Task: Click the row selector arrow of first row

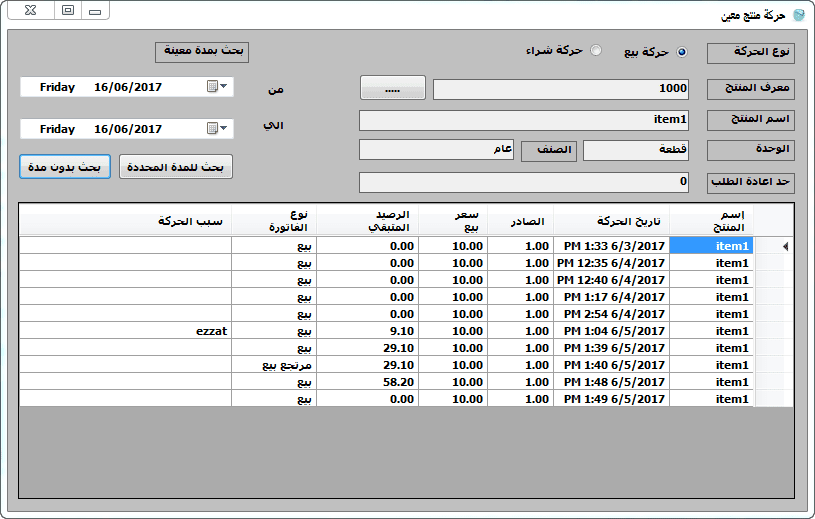Action: (x=783, y=246)
